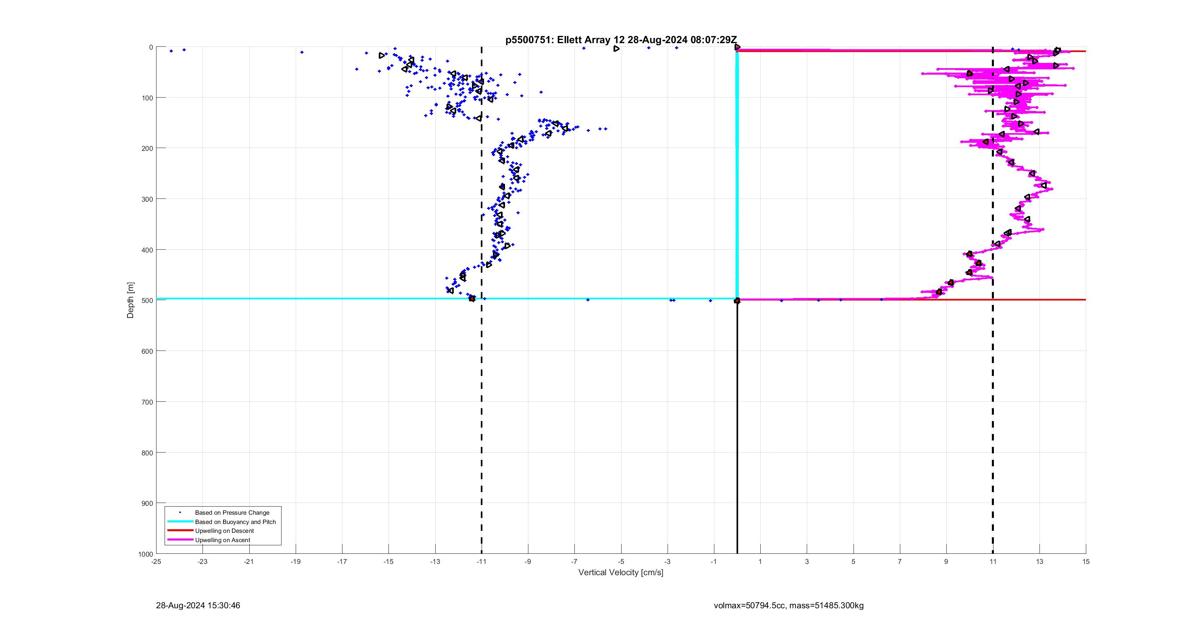Click the depth-axis tick label '900'

coord(146,503)
